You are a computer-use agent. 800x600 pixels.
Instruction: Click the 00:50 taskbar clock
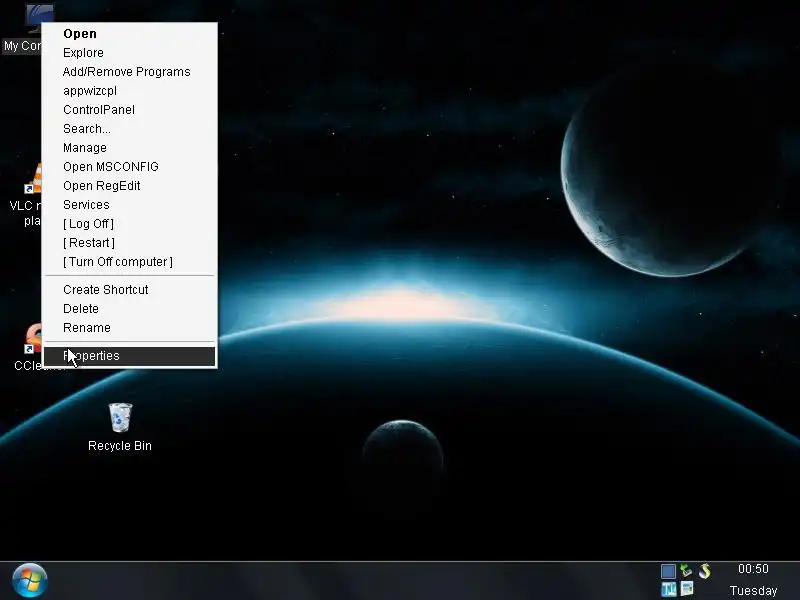[753, 569]
